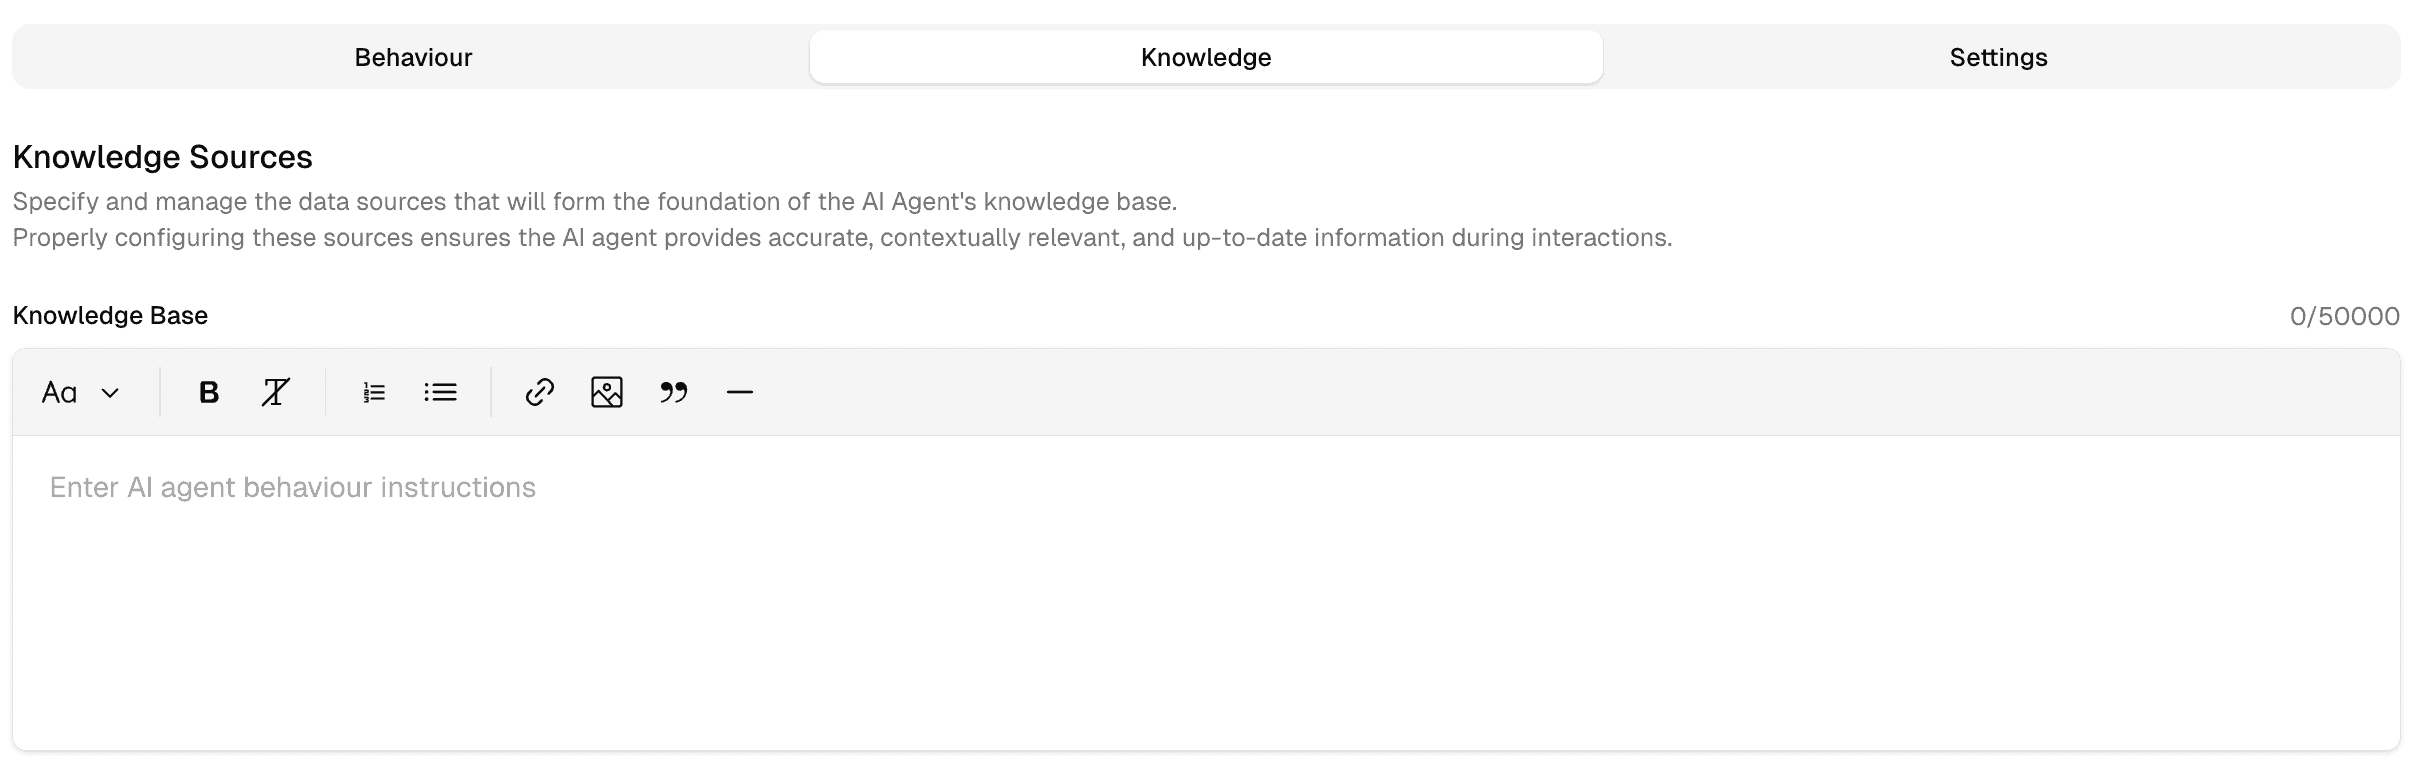Click the 'Properly configuring' description line
Screen dimensions: 2424x776
tap(841, 238)
